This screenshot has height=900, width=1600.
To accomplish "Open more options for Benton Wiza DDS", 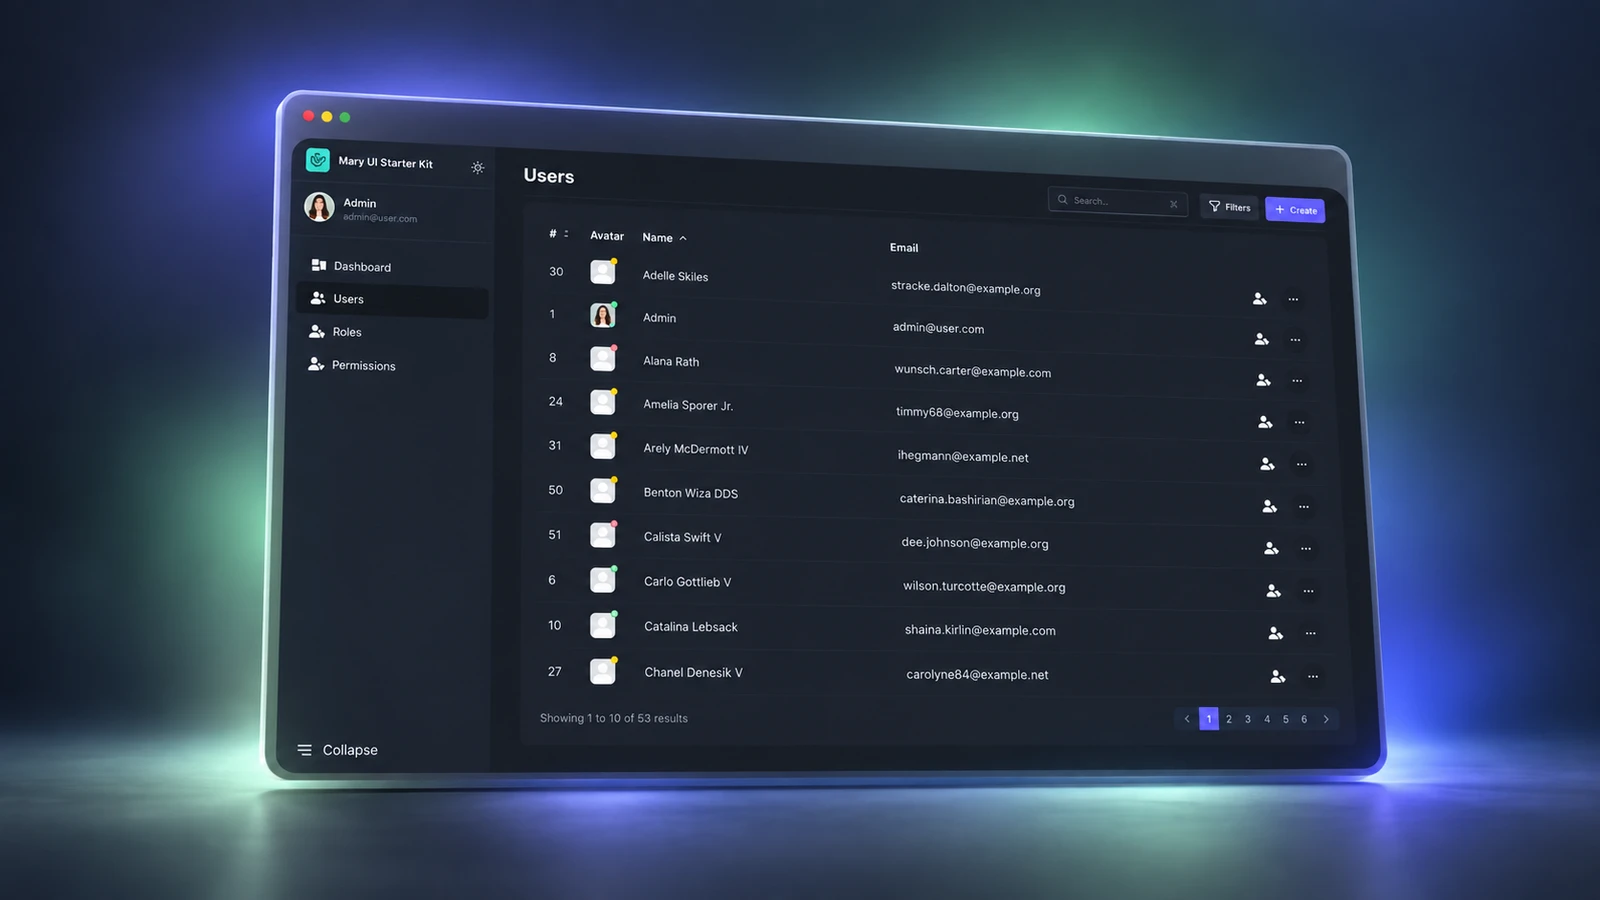I will point(1304,507).
